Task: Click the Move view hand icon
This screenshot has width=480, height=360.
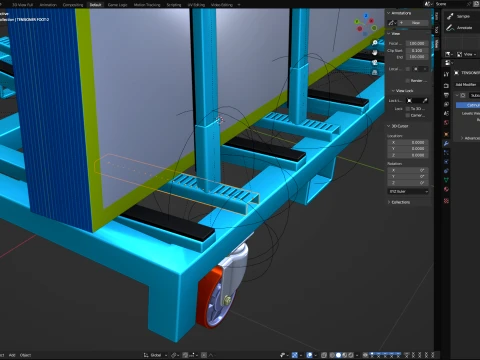Action: pyautogui.click(x=375, y=52)
